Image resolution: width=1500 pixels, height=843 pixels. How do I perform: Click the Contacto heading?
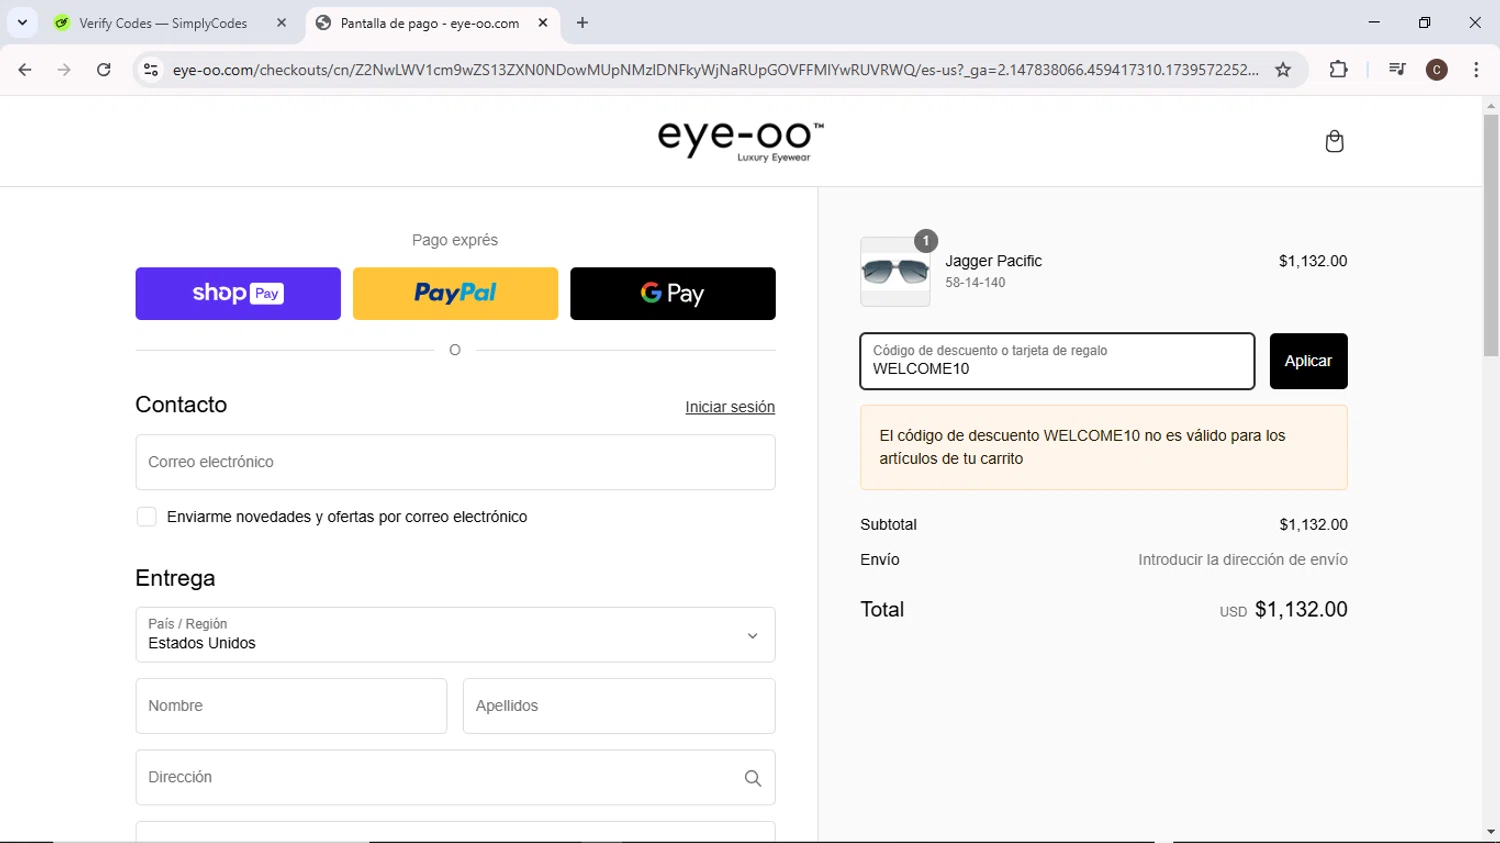point(181,405)
